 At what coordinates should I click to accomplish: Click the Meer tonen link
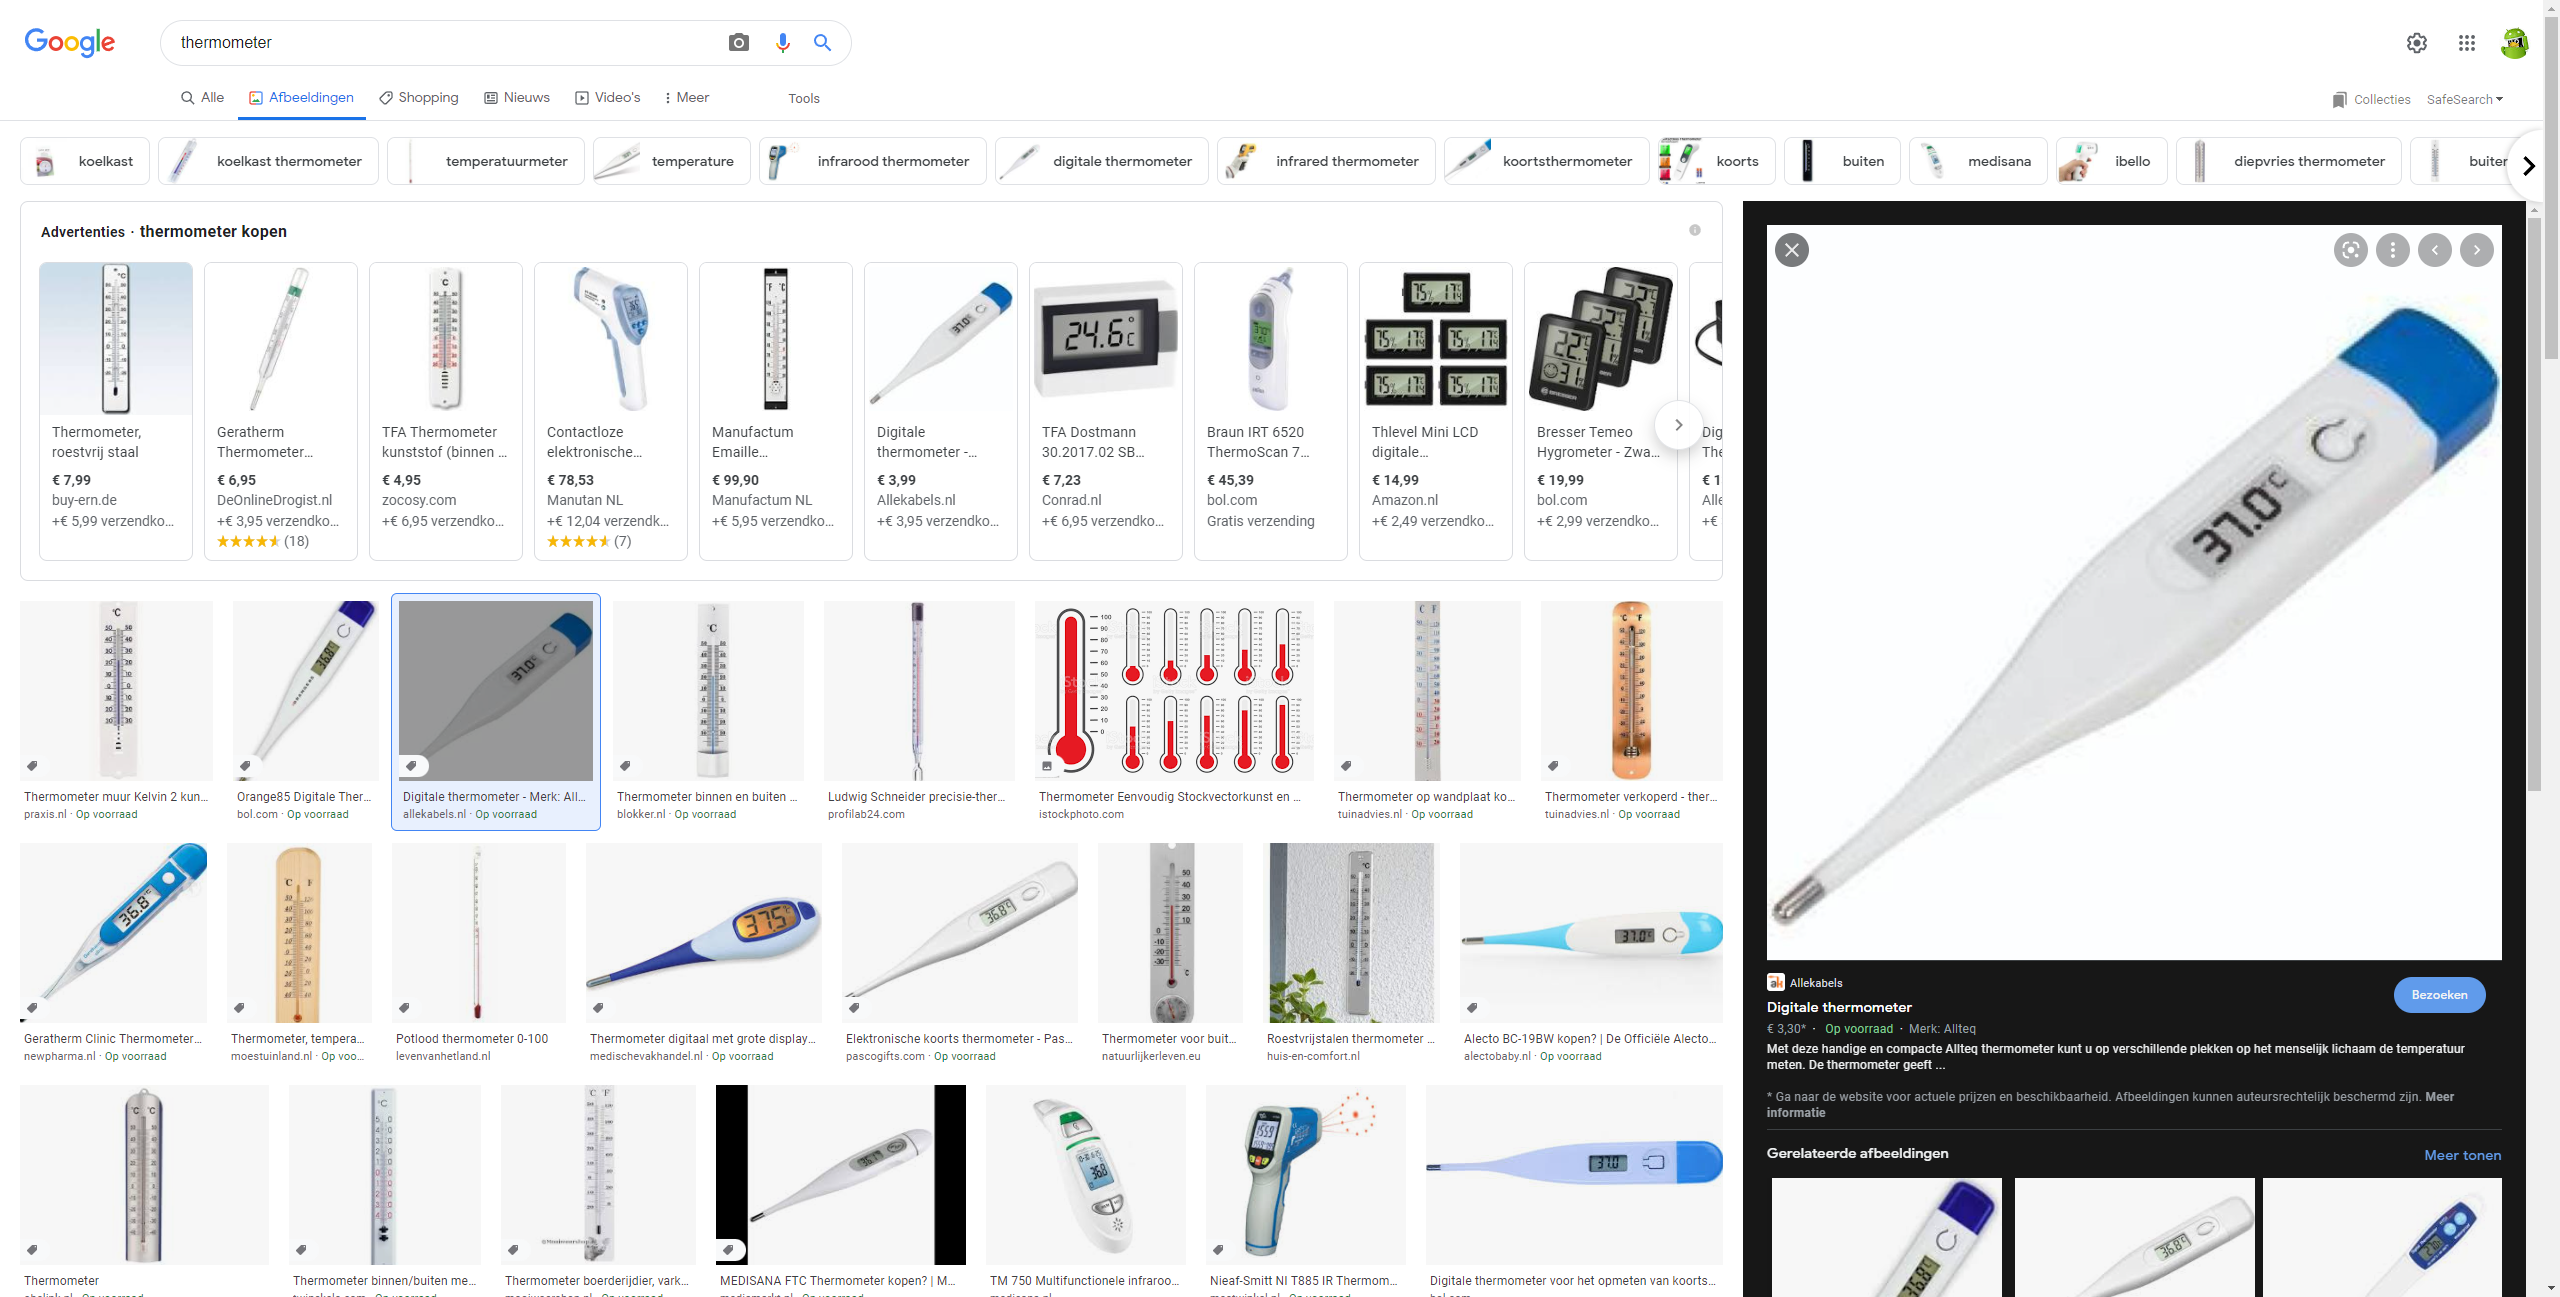click(2462, 1155)
